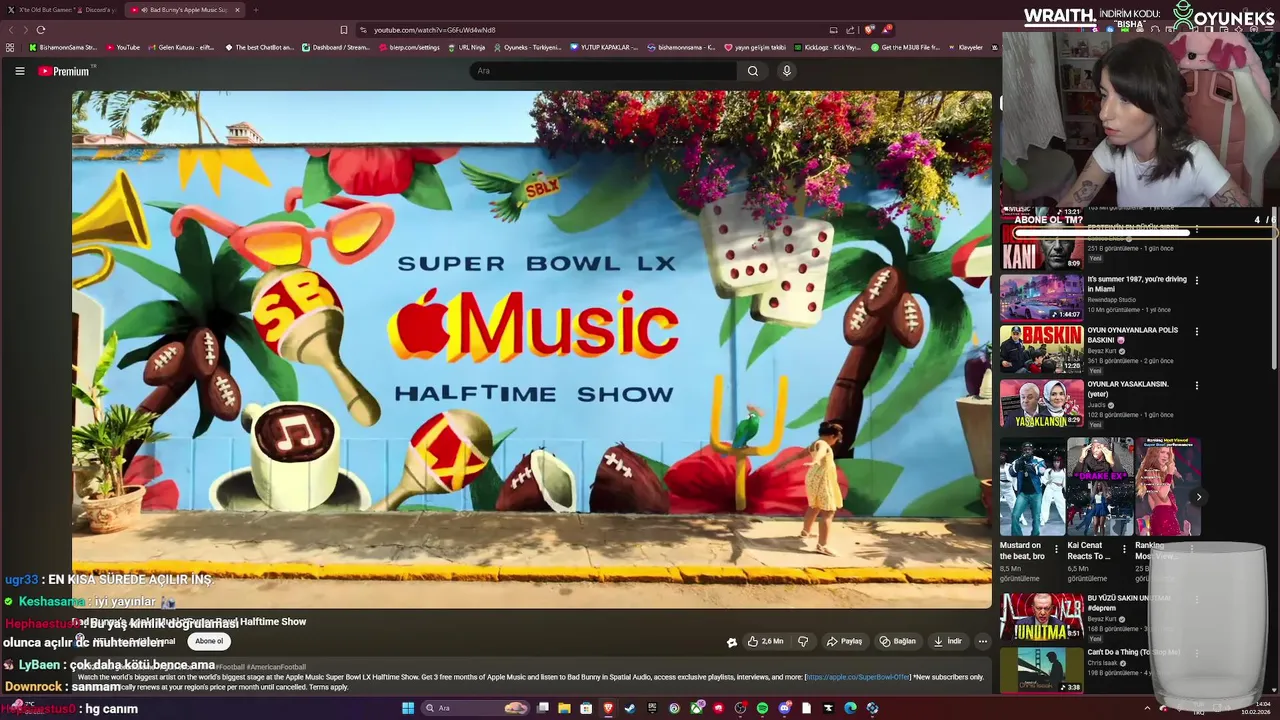Screen dimensions: 1280x720
Task: Open the YASAKLANSIN video thumbnail
Action: (x=1041, y=403)
